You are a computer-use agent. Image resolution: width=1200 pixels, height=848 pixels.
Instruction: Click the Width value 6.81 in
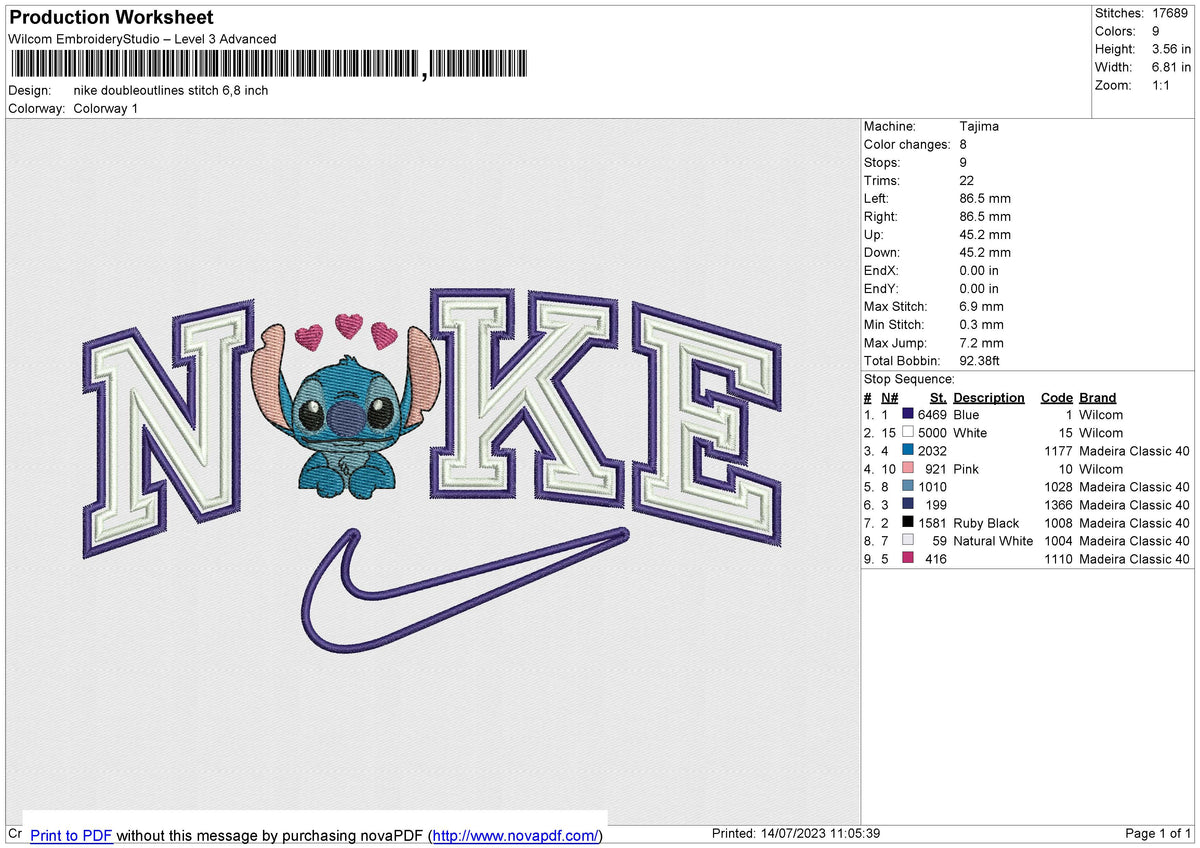1172,67
